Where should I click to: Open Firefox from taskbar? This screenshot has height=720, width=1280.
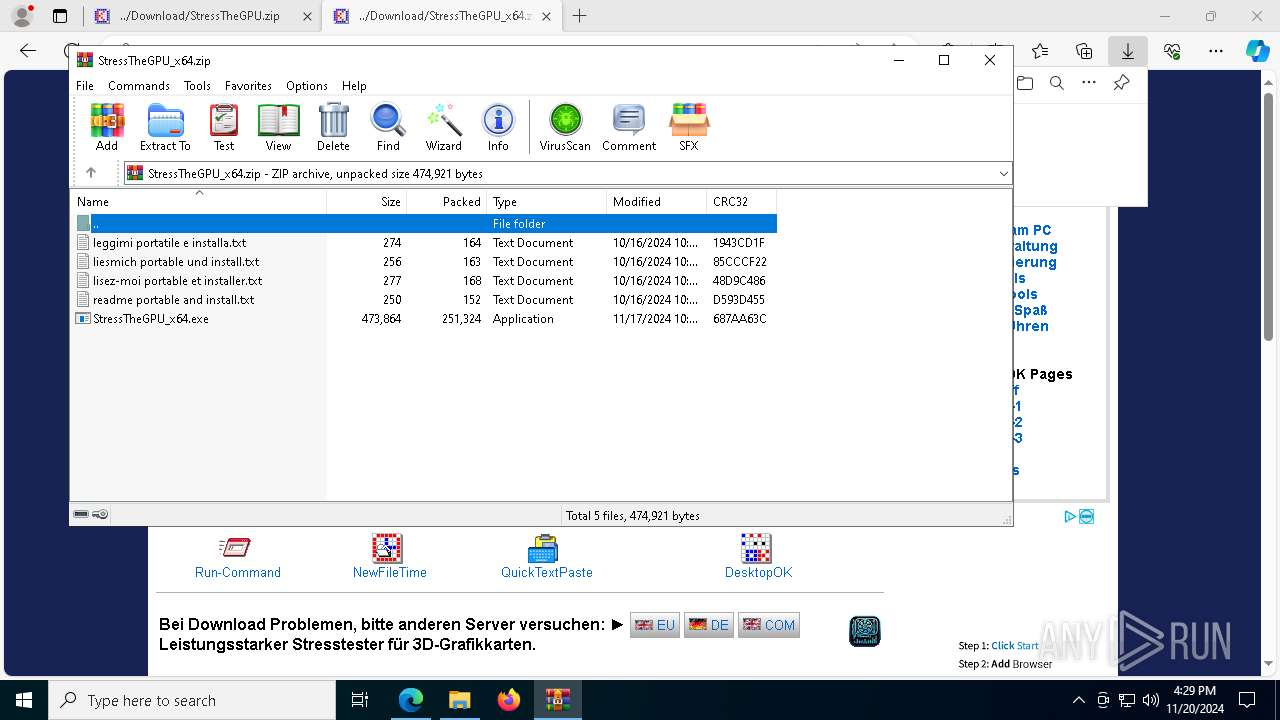pyautogui.click(x=509, y=700)
